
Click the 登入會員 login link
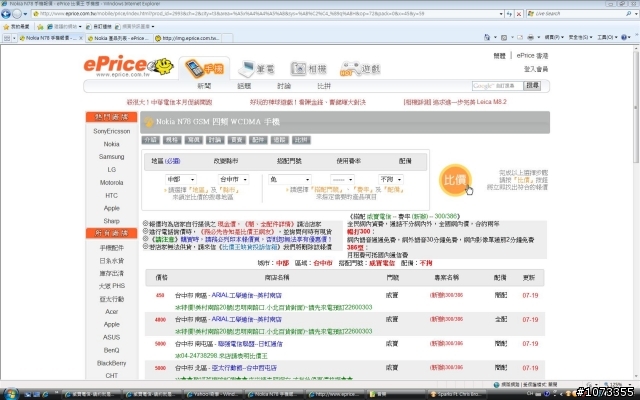pos(536,69)
